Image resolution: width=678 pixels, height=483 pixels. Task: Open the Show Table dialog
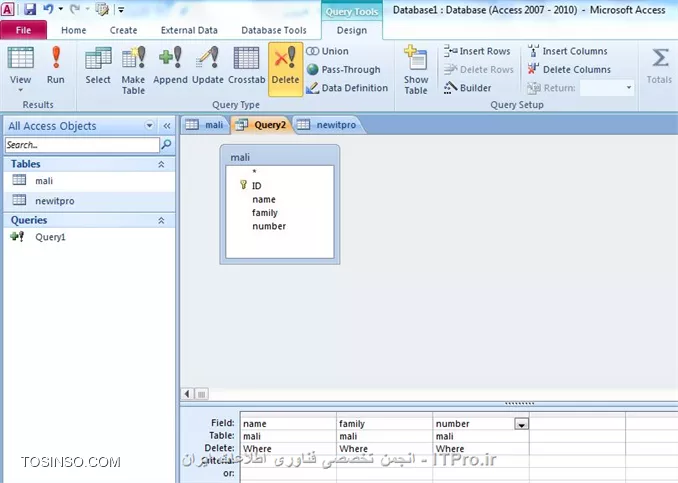click(x=416, y=68)
